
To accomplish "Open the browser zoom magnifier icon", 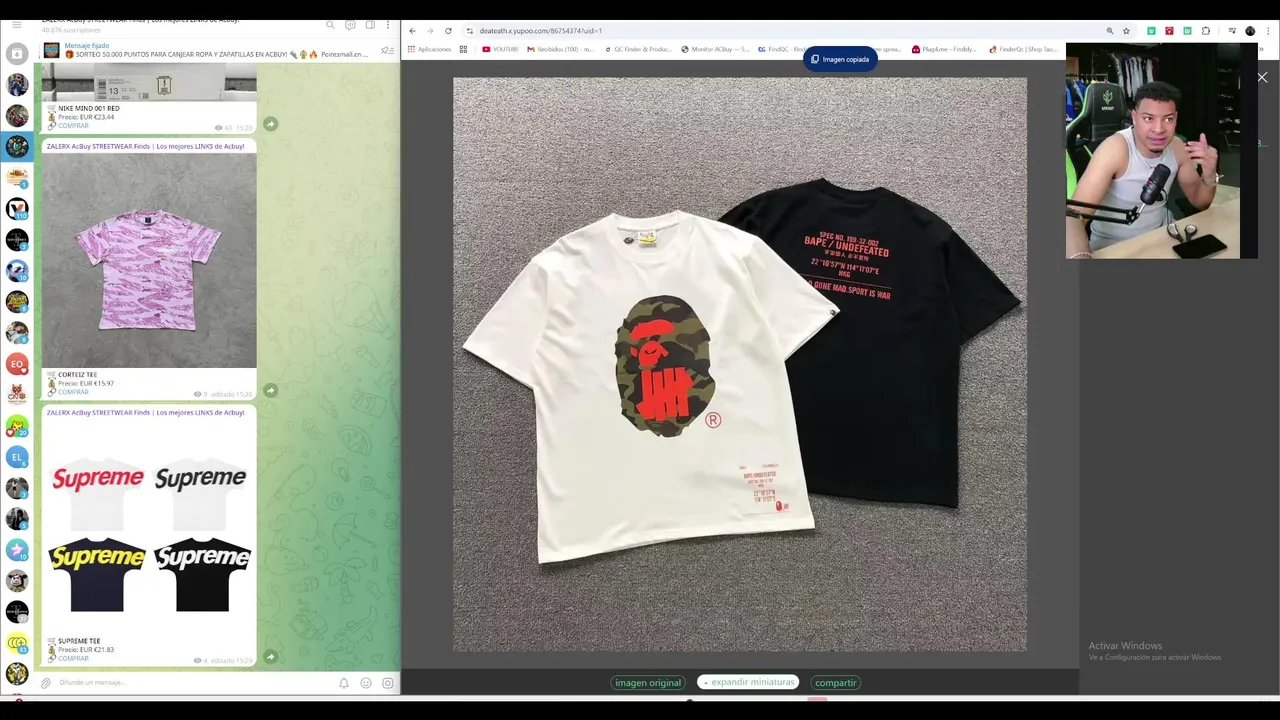I will click(x=1110, y=31).
